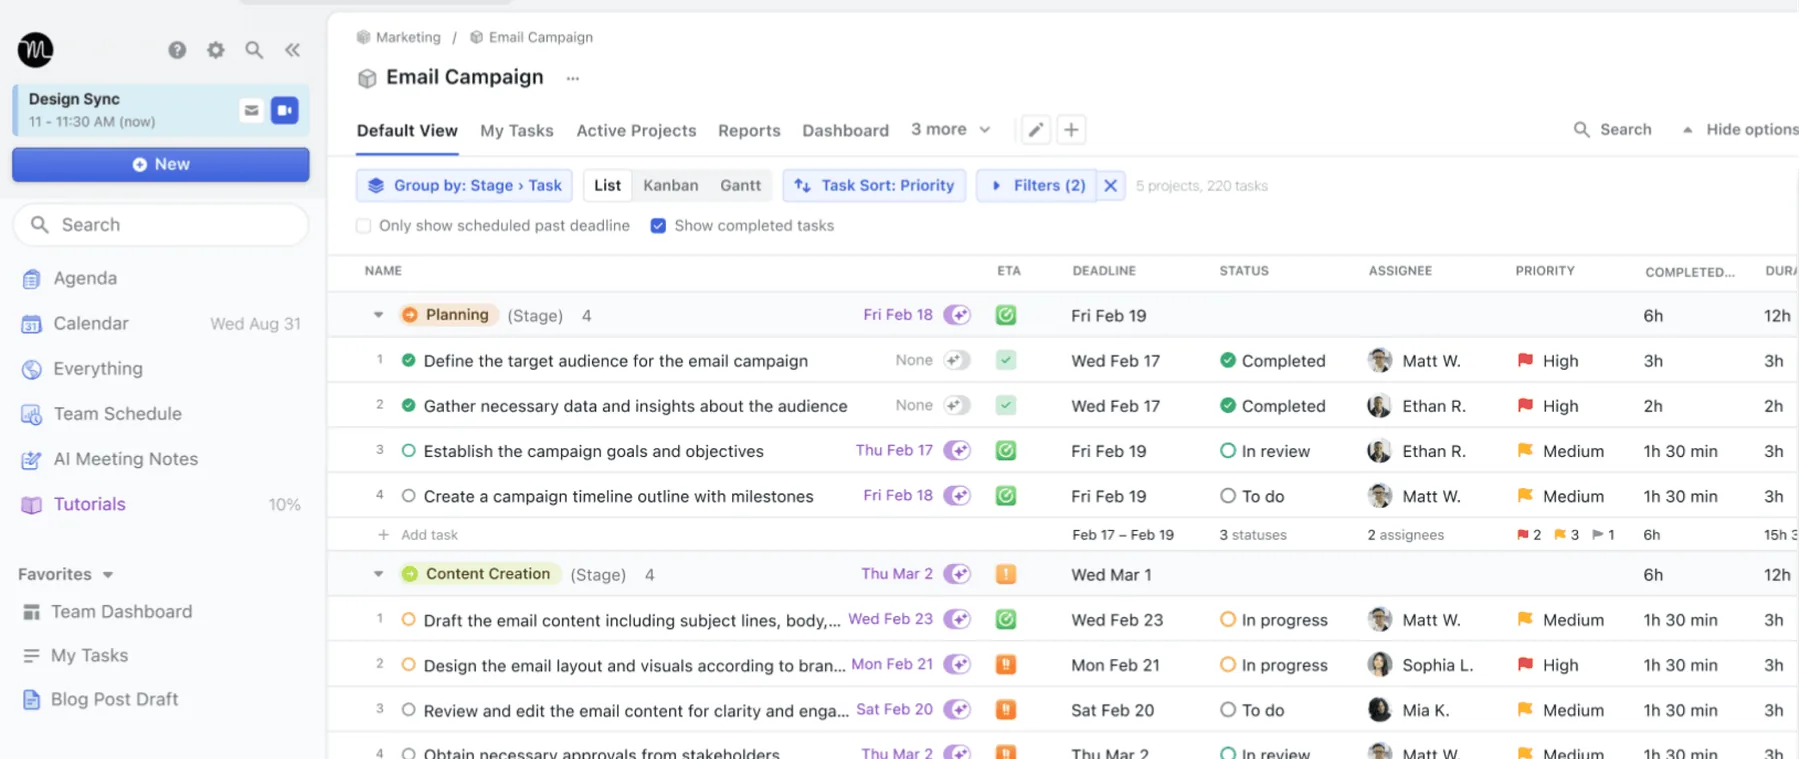Click the blue New button
1800x759 pixels.
tap(161, 165)
